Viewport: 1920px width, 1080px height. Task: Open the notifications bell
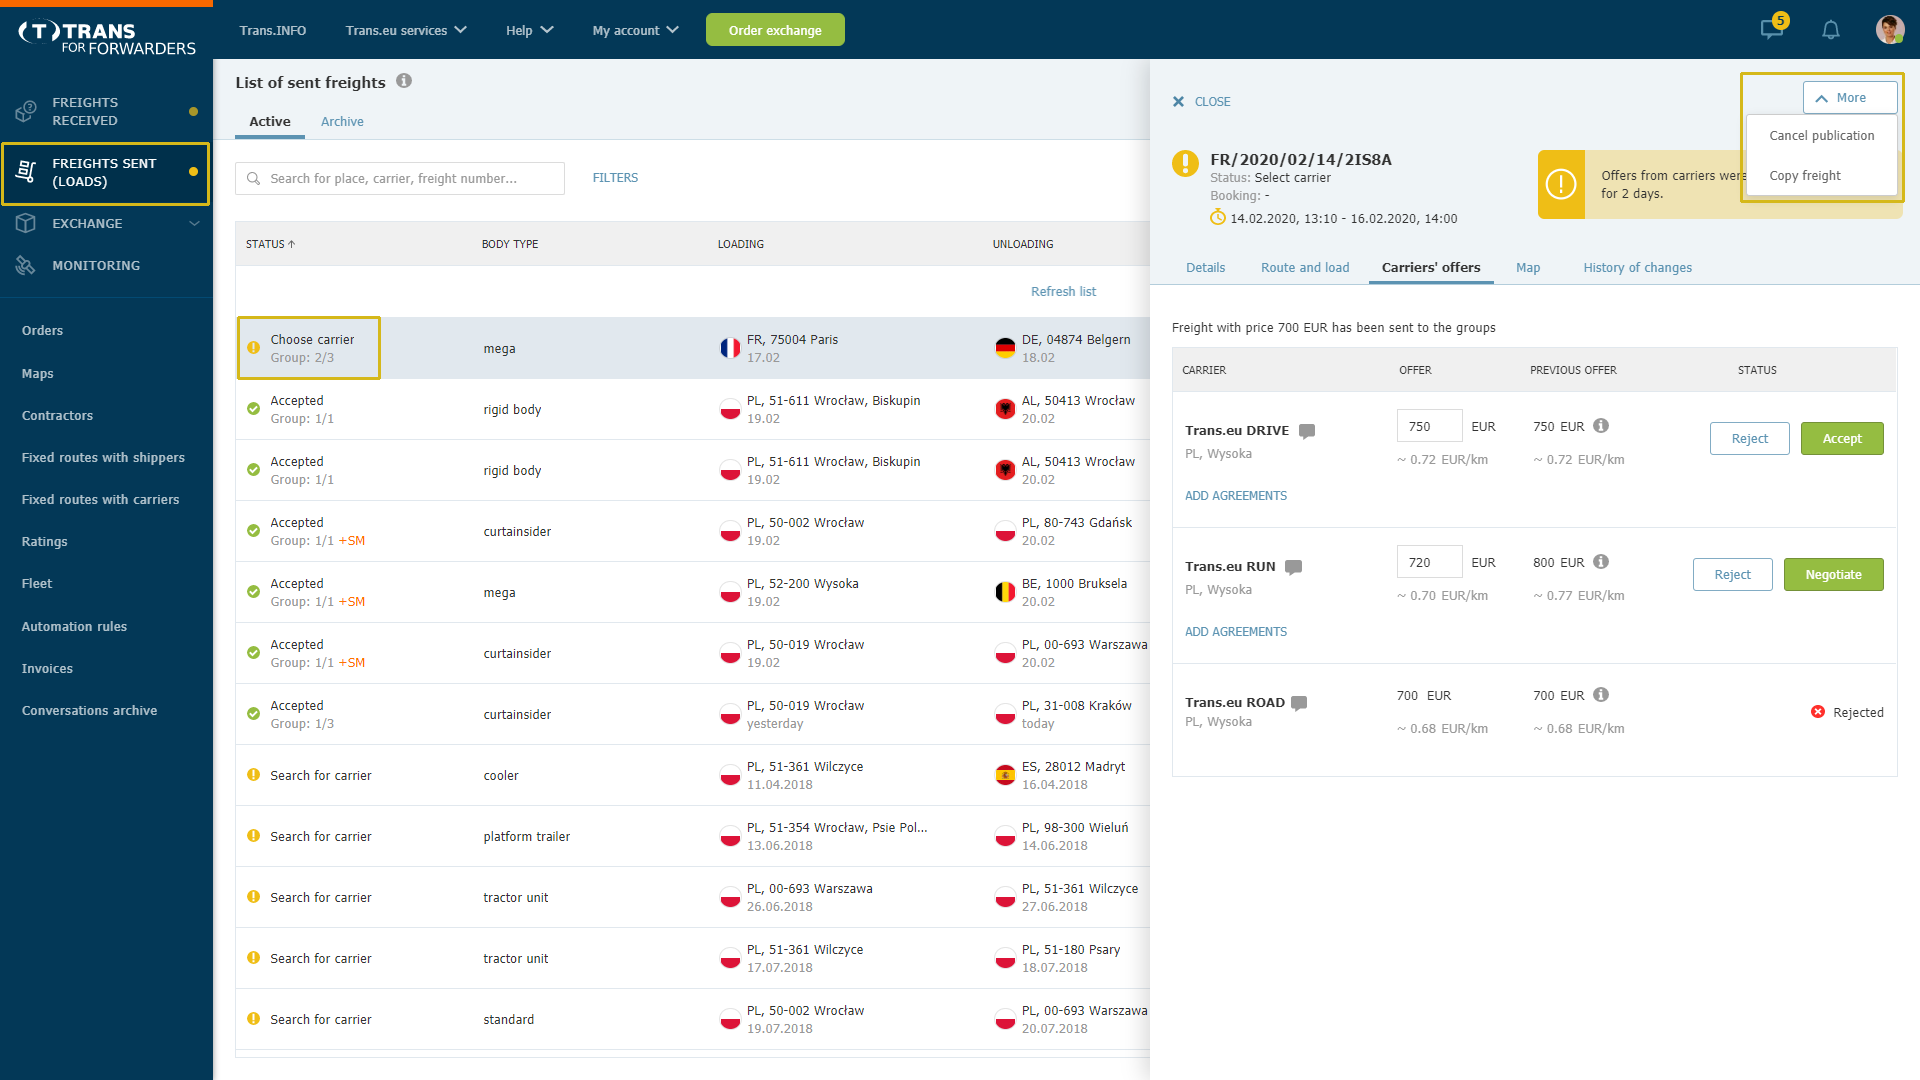[x=1831, y=30]
